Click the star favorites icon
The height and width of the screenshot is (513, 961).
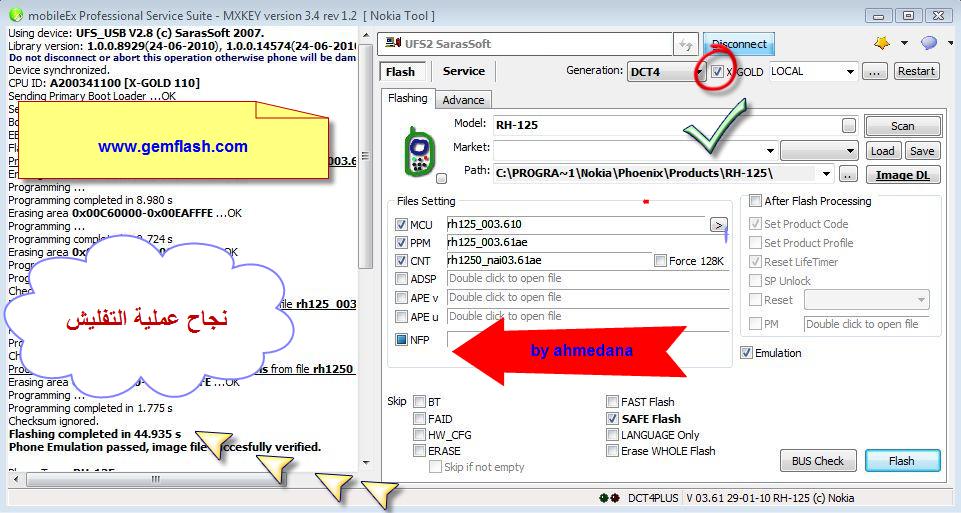[882, 43]
